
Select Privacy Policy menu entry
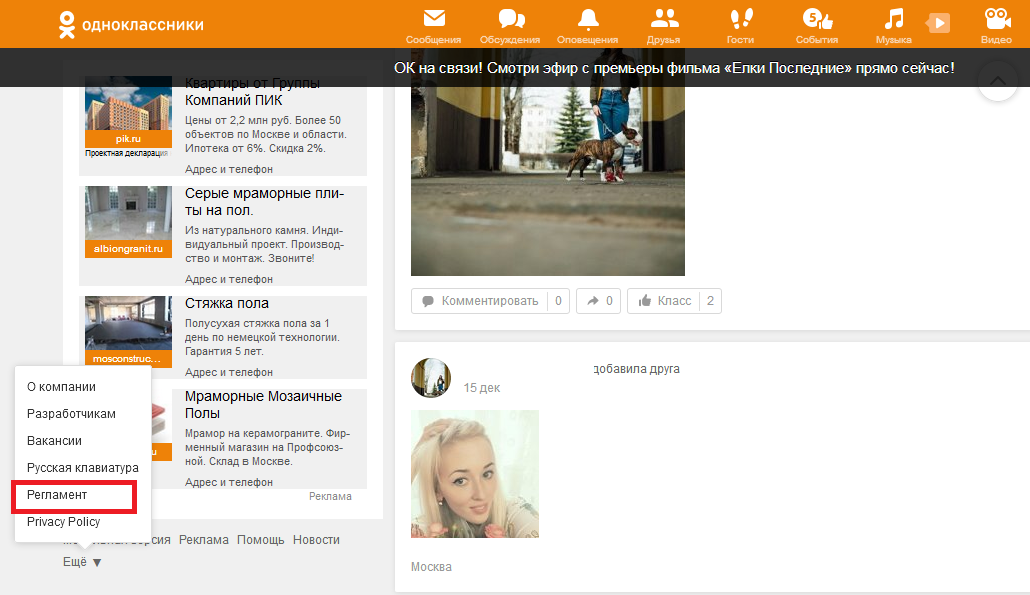[63, 522]
